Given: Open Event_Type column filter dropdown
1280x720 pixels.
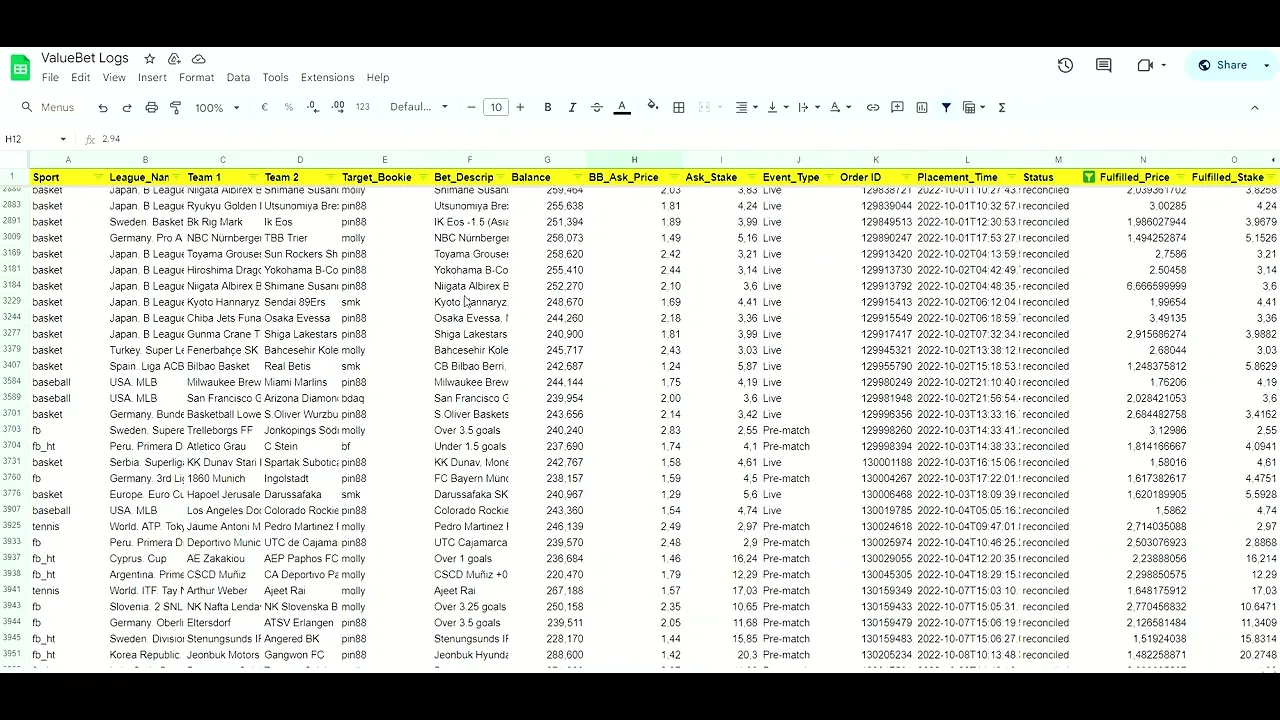Looking at the screenshot, I should [x=827, y=177].
